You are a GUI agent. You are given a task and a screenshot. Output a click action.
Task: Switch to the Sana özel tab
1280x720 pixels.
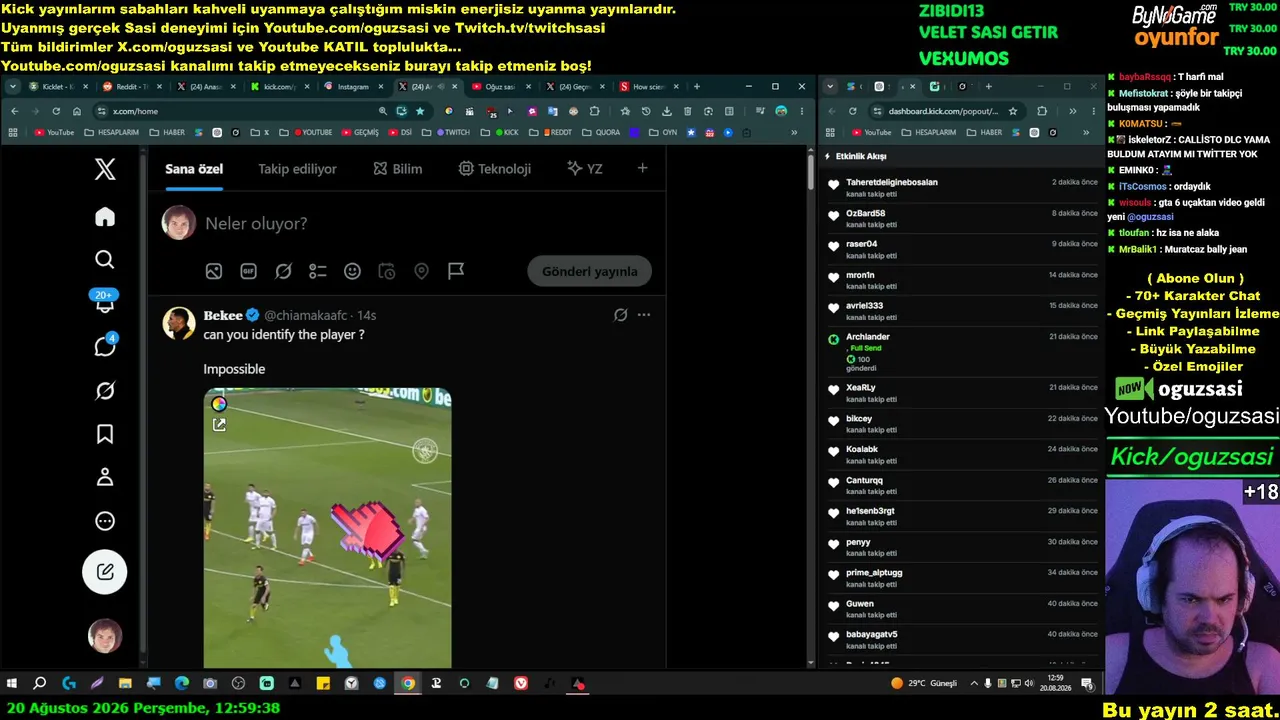194,169
